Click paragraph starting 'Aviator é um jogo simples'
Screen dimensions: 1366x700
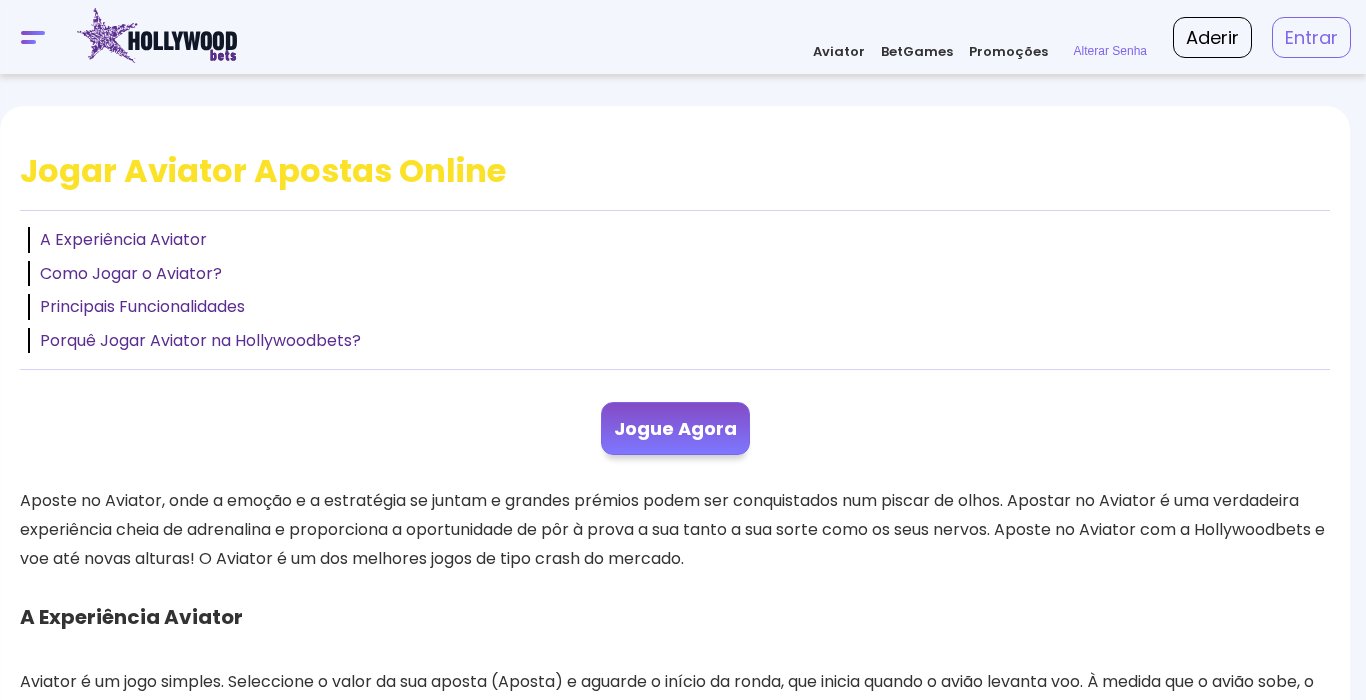point(667,682)
